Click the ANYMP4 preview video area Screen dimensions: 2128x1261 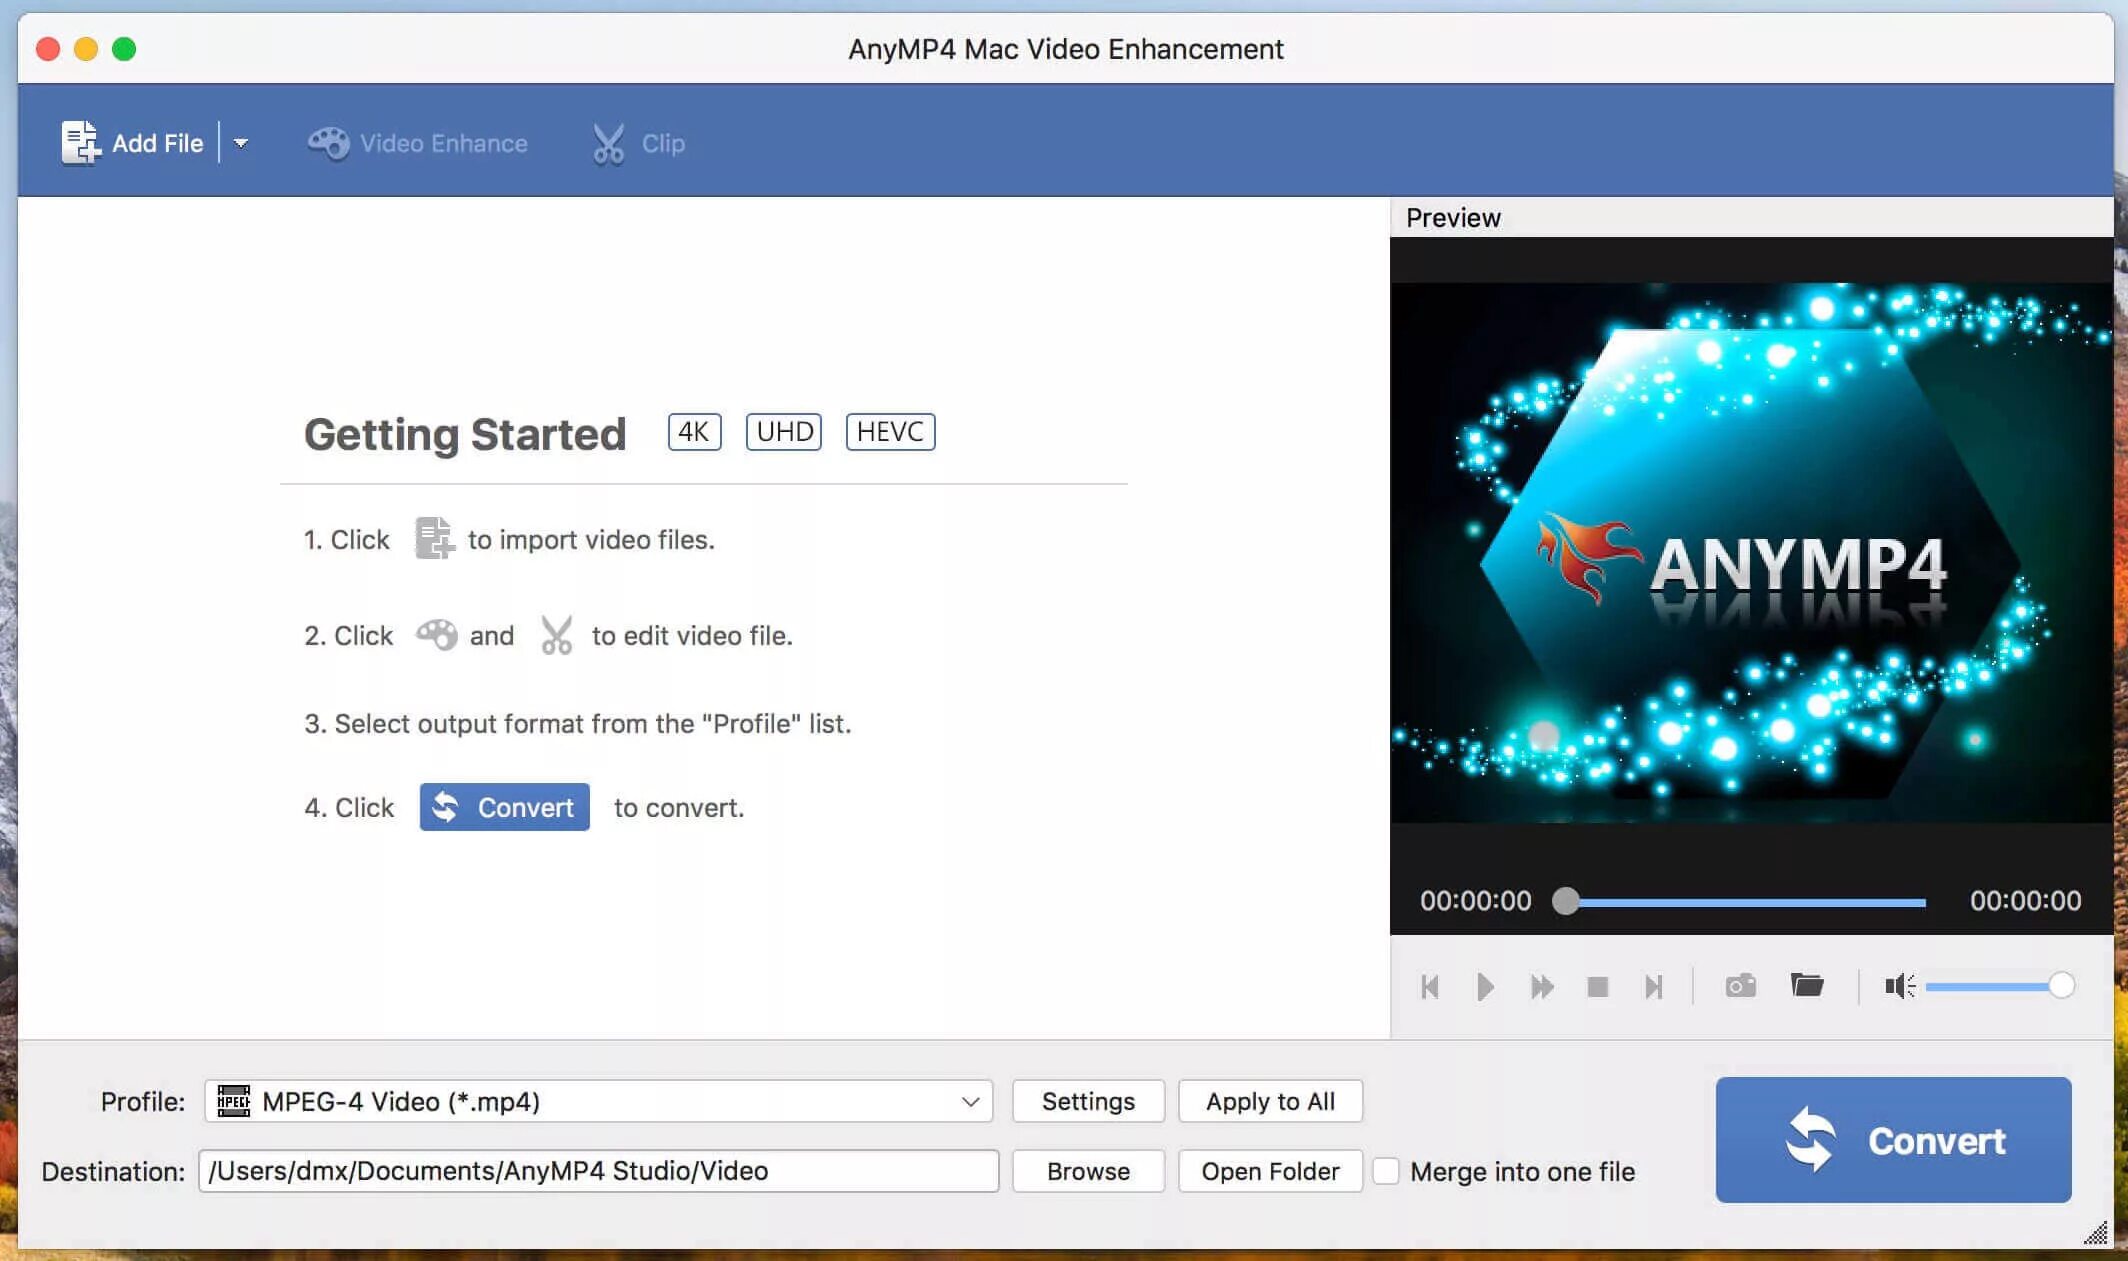(x=1751, y=553)
